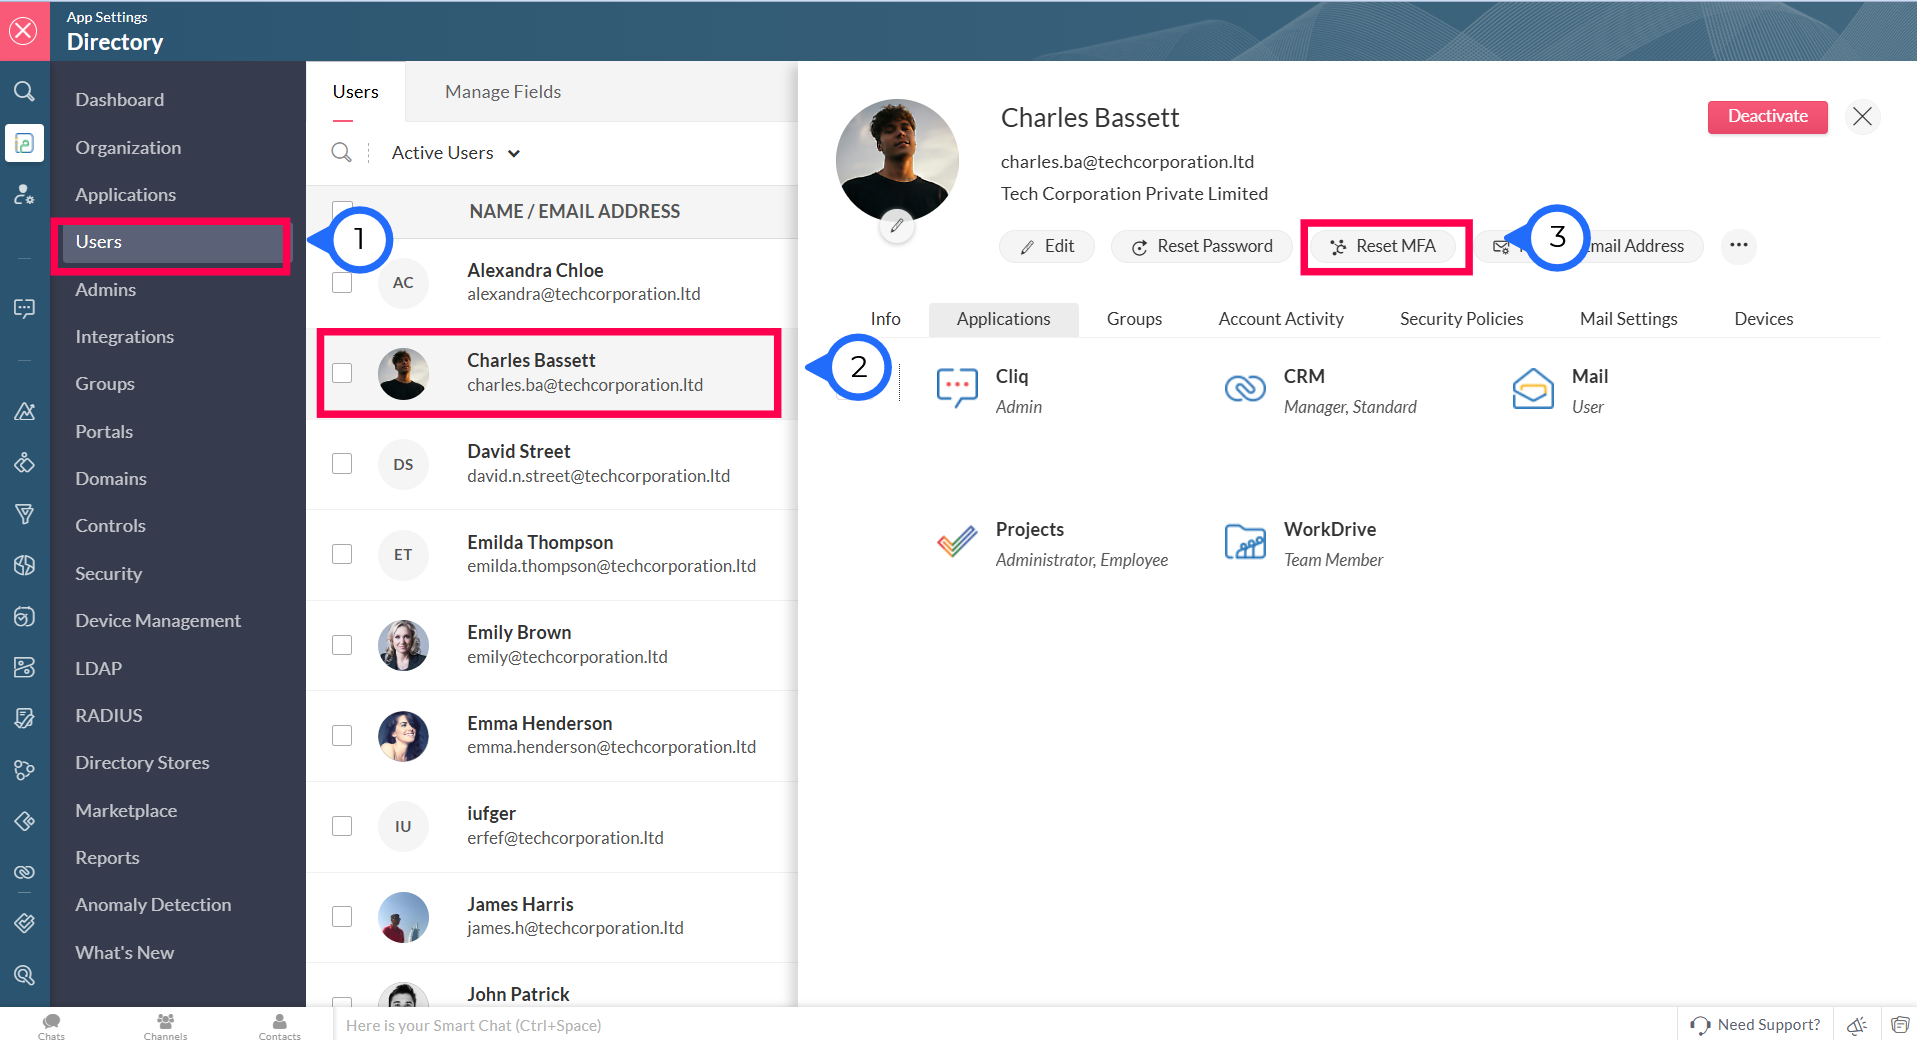
Task: Check the box beside Emily Brown
Action: (x=342, y=645)
